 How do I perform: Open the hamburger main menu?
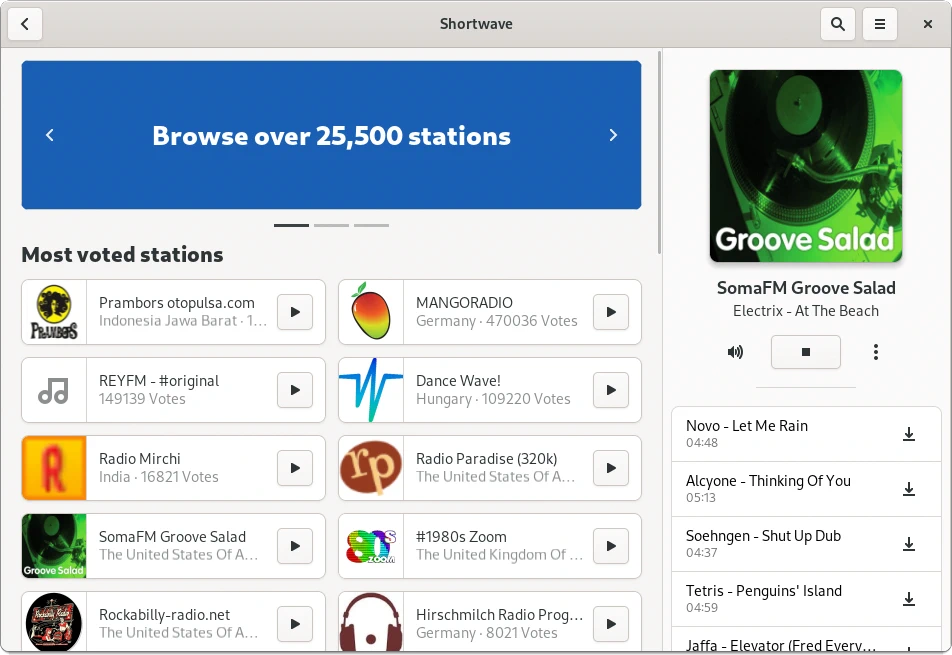point(880,24)
